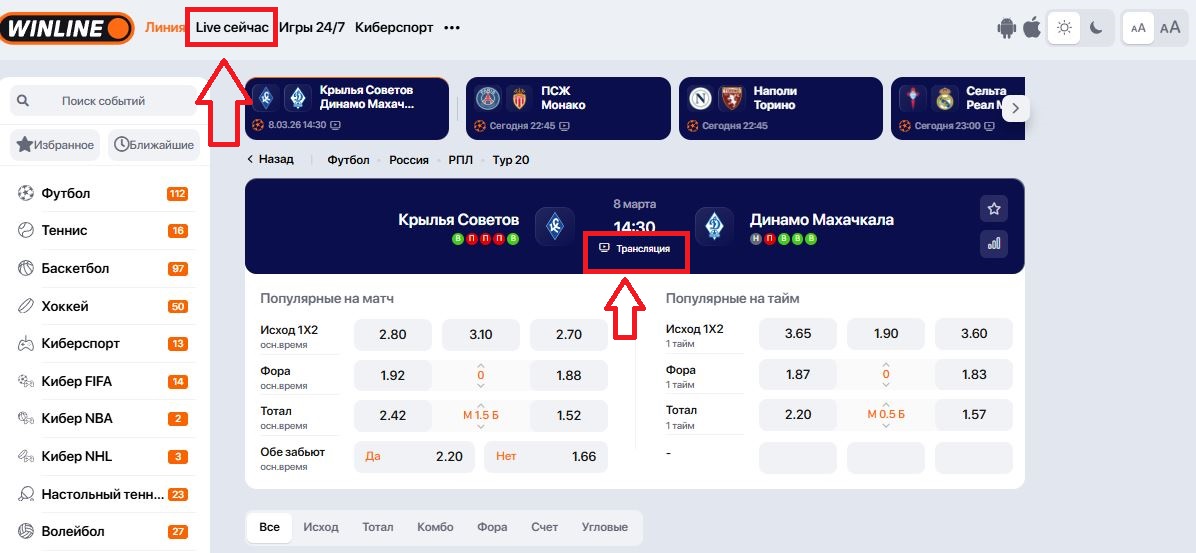Image resolution: width=1196 pixels, height=553 pixels.
Task: Open match statistics bar chart icon
Action: point(993,243)
